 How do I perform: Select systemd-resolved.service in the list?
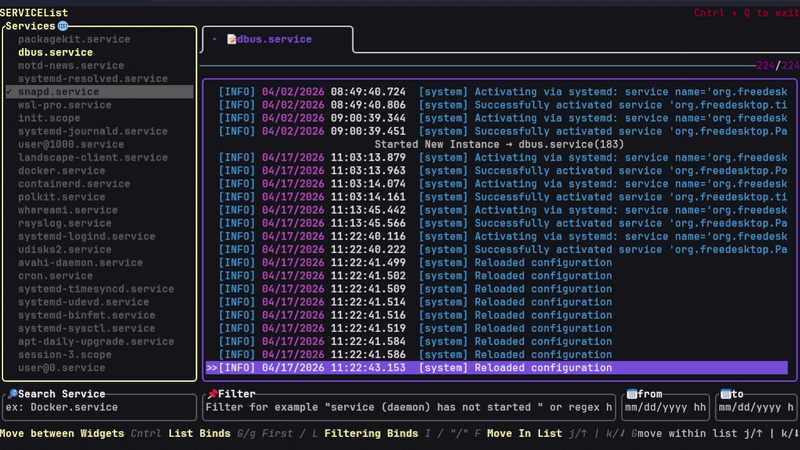click(x=99, y=79)
